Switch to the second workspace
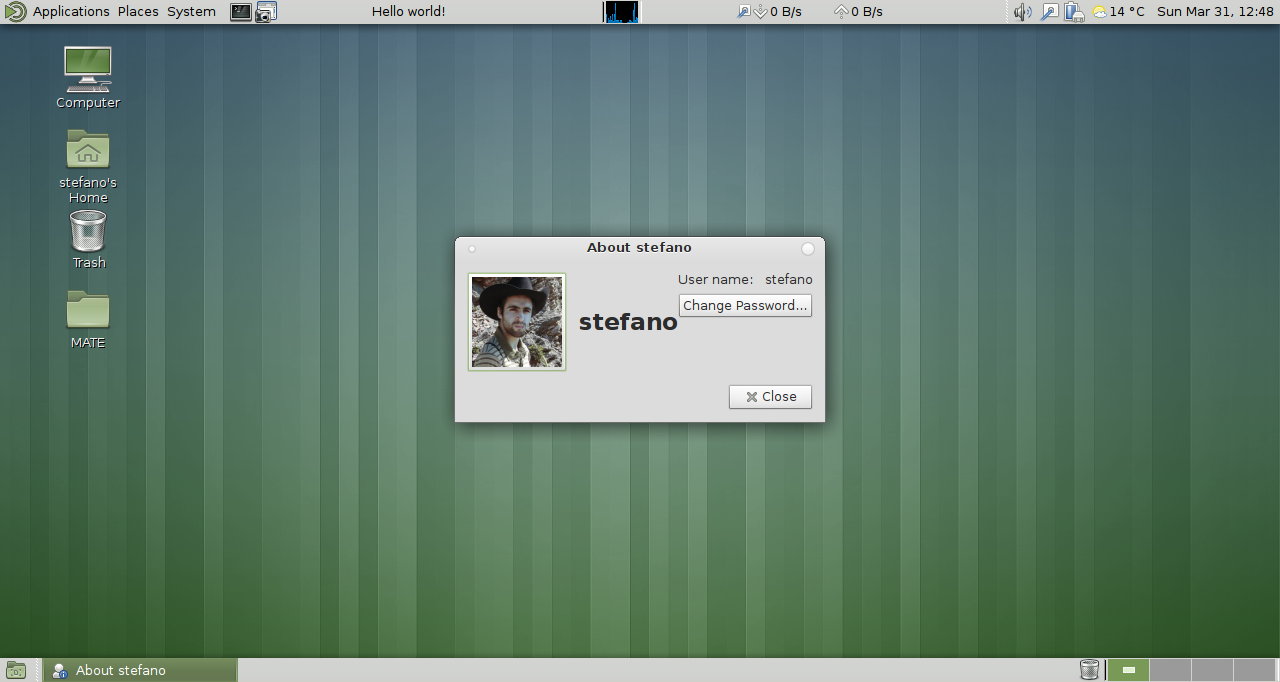This screenshot has height=682, width=1280. 1170,670
